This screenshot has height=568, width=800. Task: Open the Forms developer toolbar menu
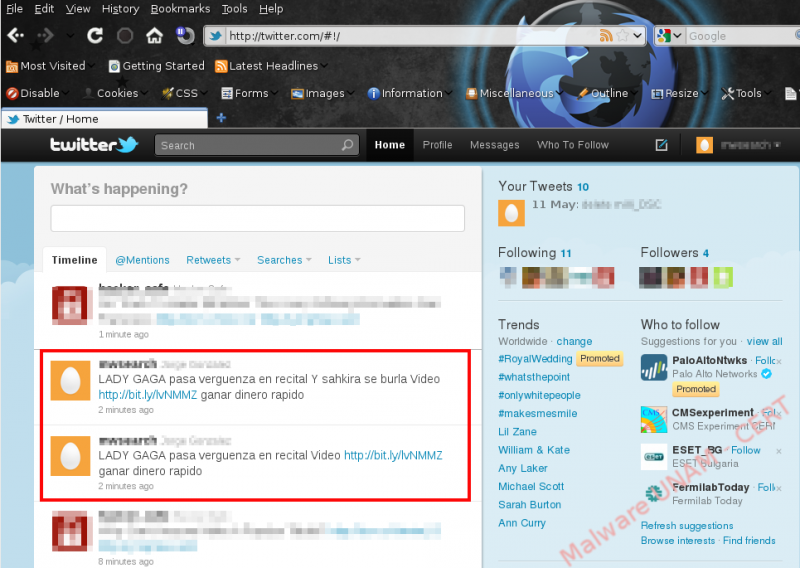pos(249,93)
